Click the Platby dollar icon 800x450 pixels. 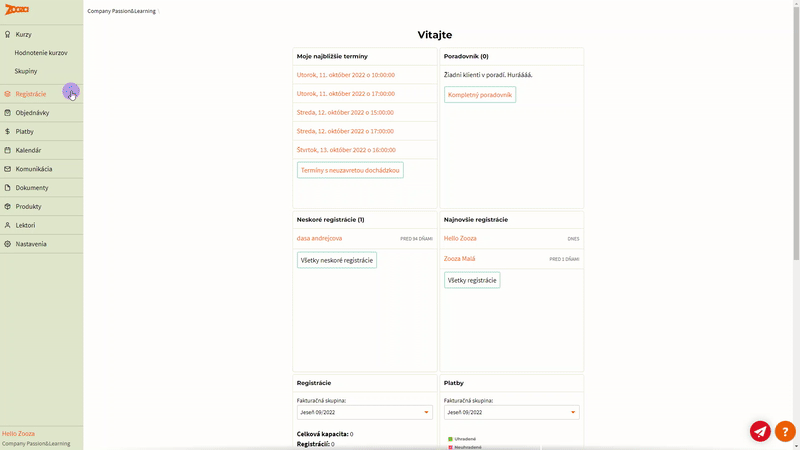[7, 131]
